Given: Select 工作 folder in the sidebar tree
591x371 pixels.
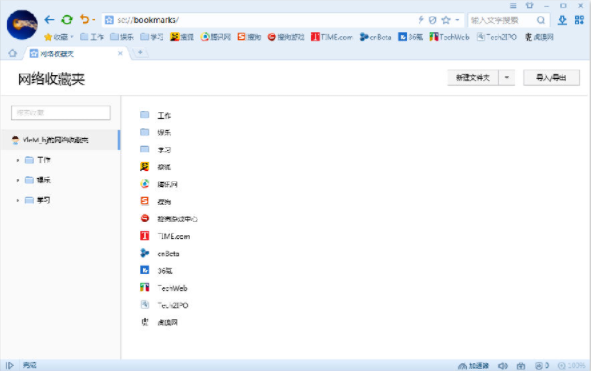Looking at the screenshot, I should [38, 160].
